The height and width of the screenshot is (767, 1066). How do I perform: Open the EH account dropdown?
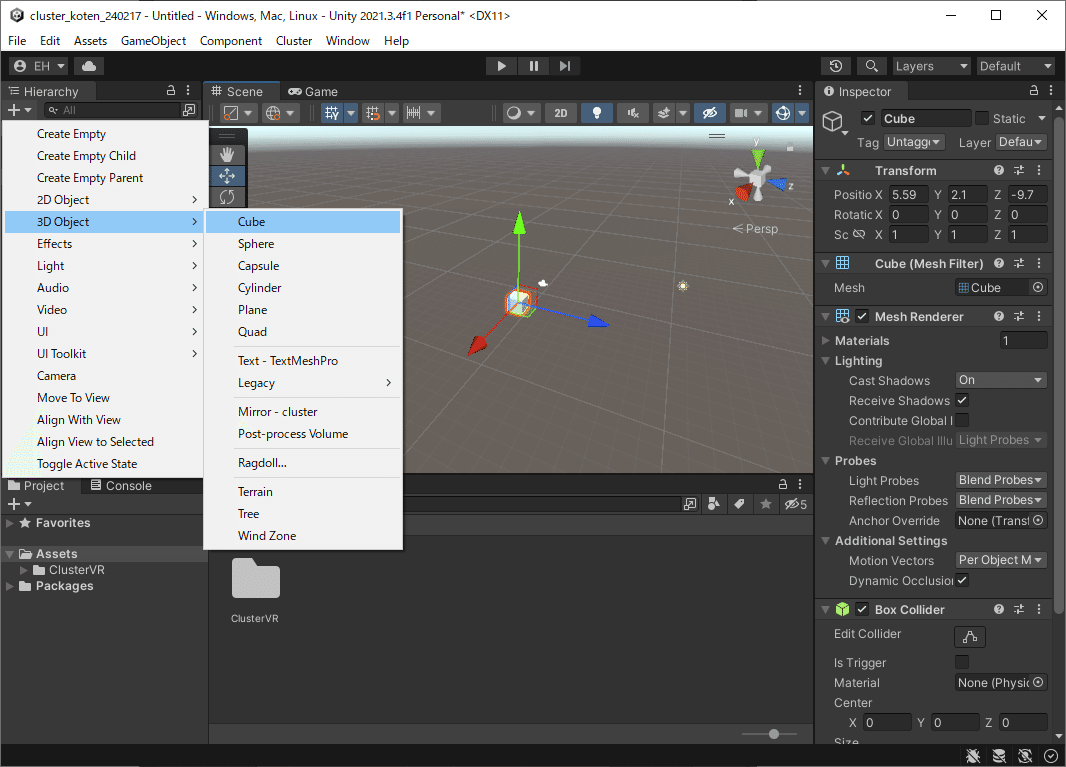pos(39,66)
